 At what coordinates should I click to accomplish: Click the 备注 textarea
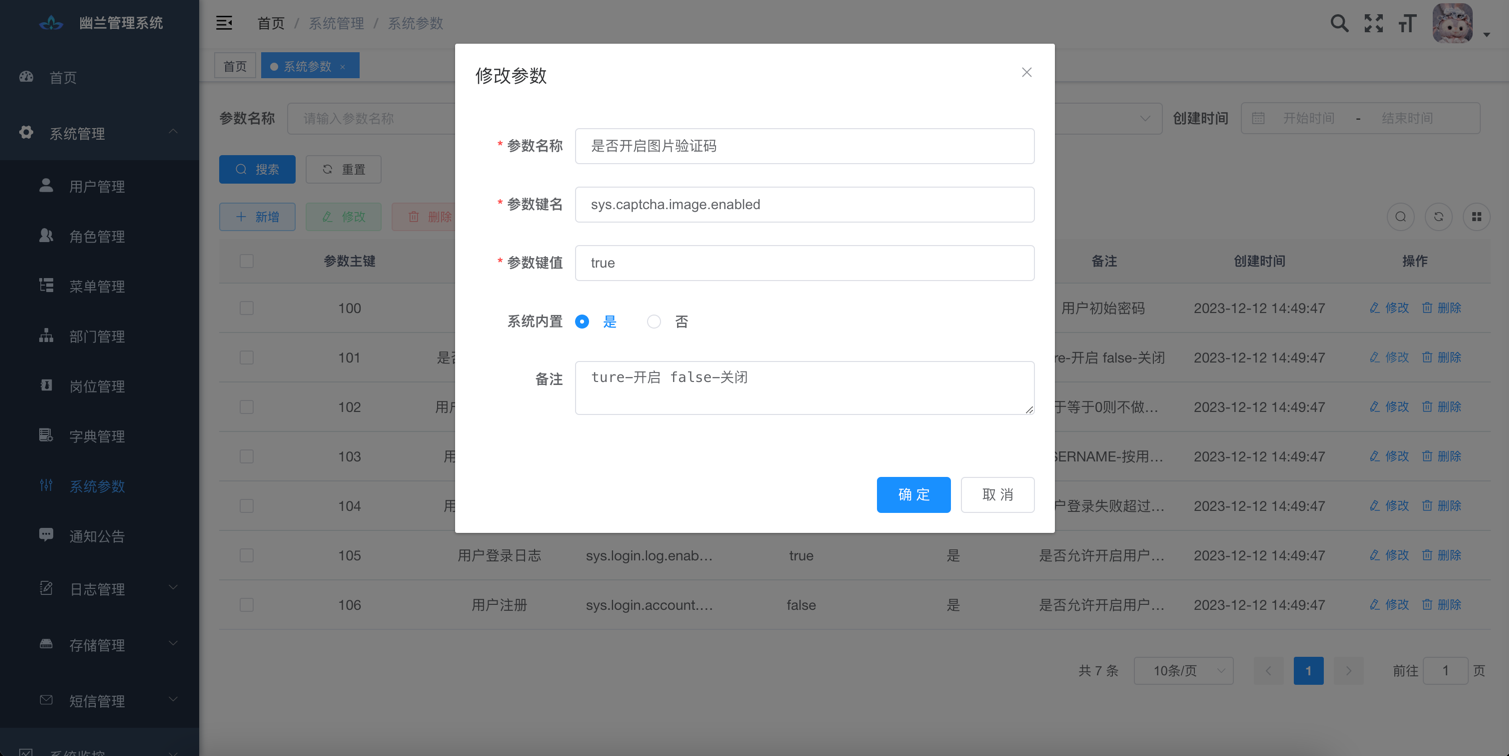(805, 388)
